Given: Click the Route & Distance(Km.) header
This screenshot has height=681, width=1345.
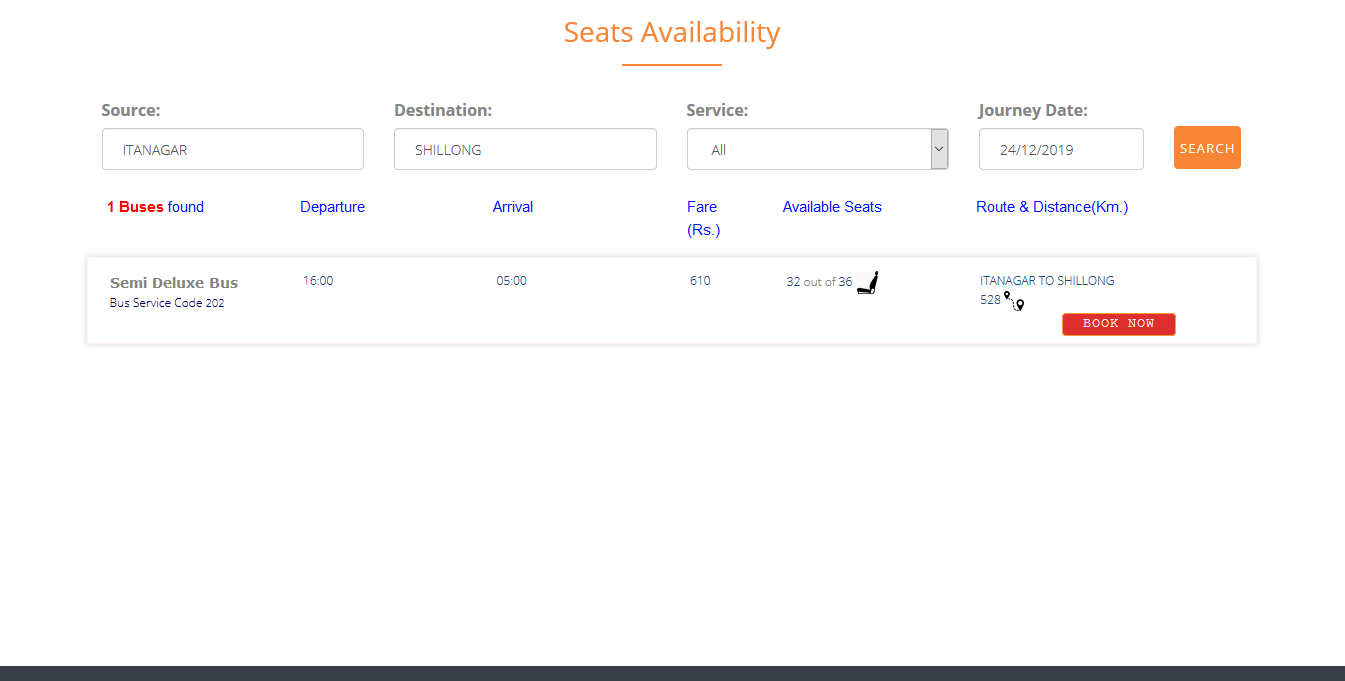Looking at the screenshot, I should pos(1051,207).
